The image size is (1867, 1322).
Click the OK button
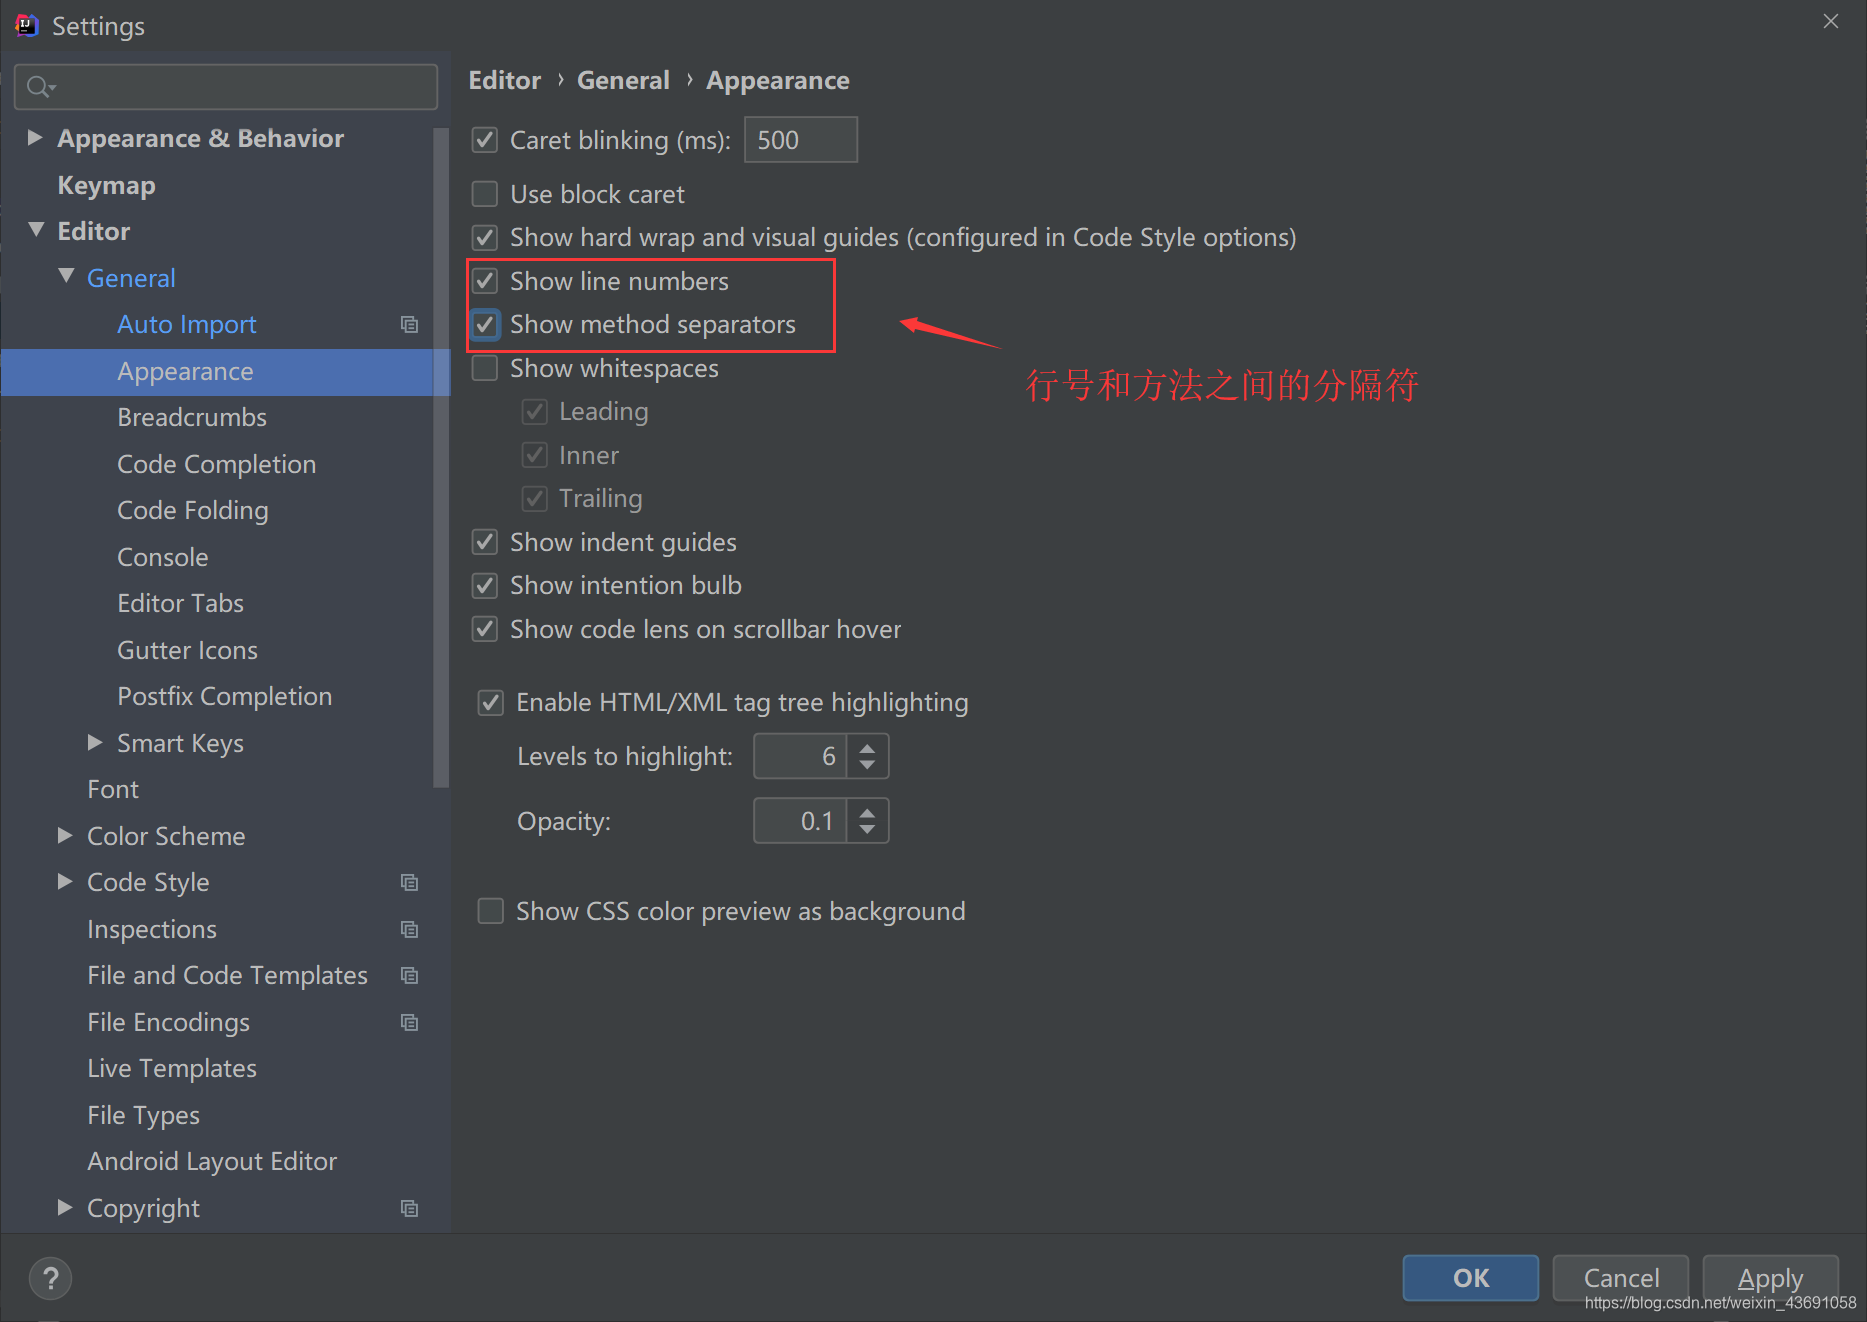point(1471,1278)
